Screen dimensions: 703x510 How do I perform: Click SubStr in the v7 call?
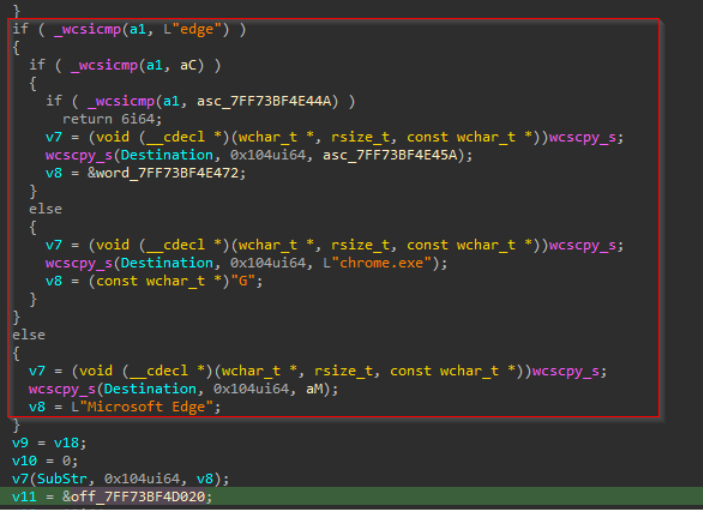[62, 479]
